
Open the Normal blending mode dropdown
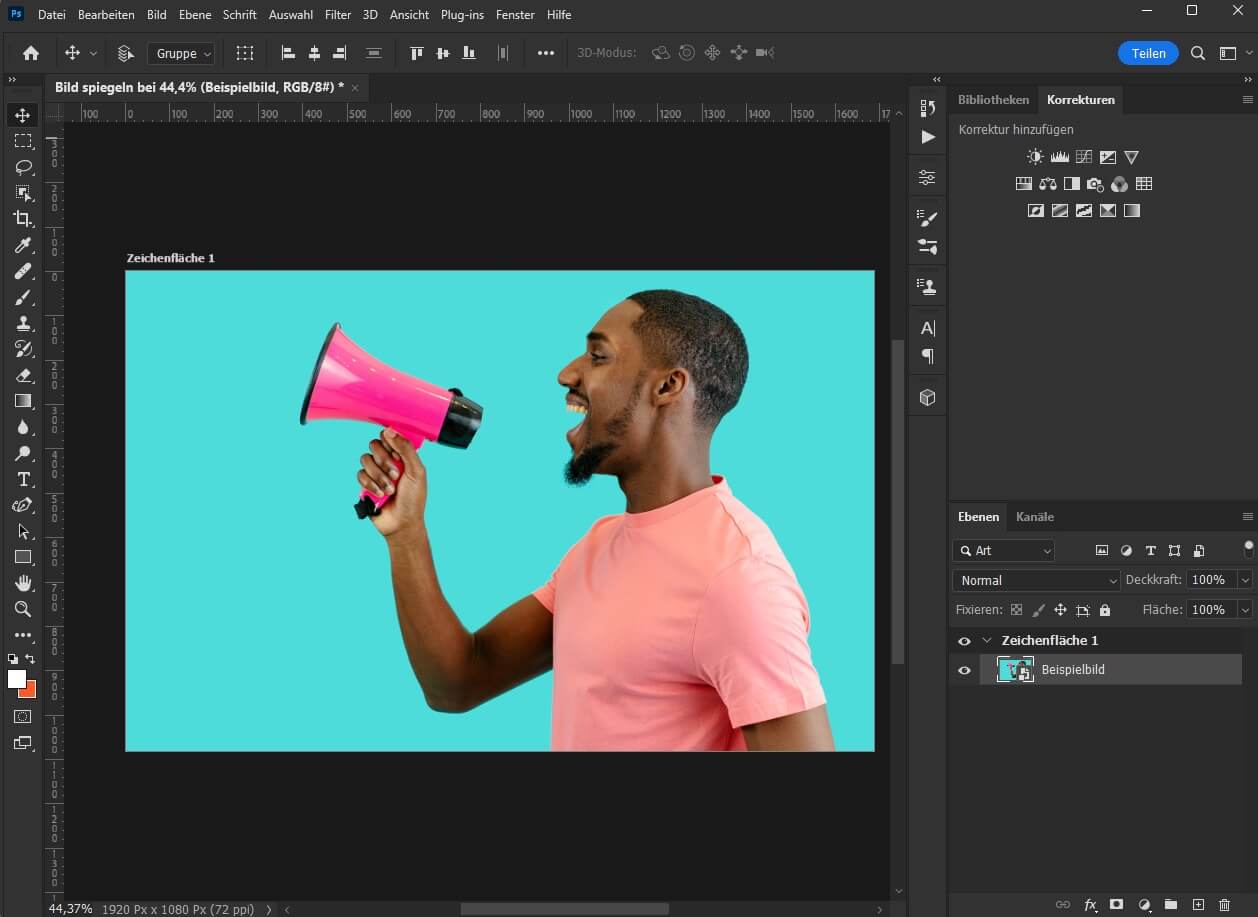tap(1035, 580)
